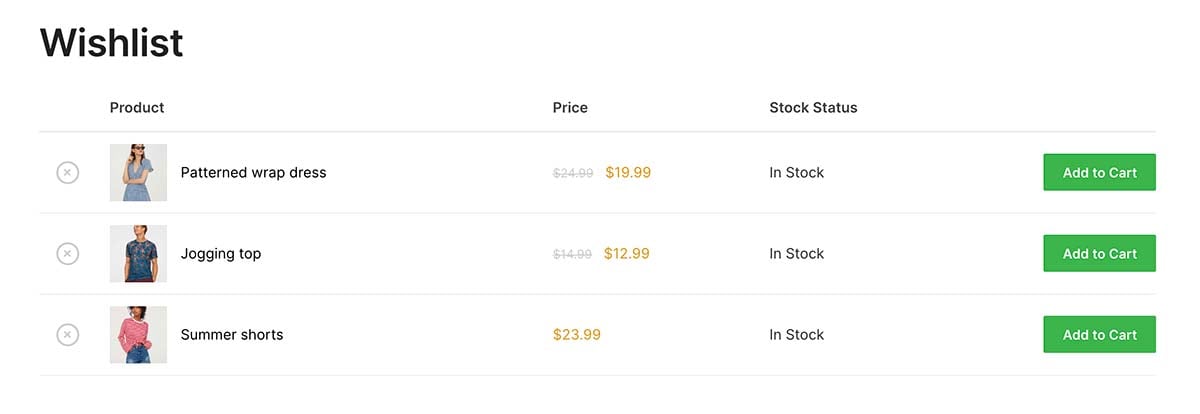The width and height of the screenshot is (1200, 414).
Task: Click the $19.99 sale price
Action: pos(628,173)
